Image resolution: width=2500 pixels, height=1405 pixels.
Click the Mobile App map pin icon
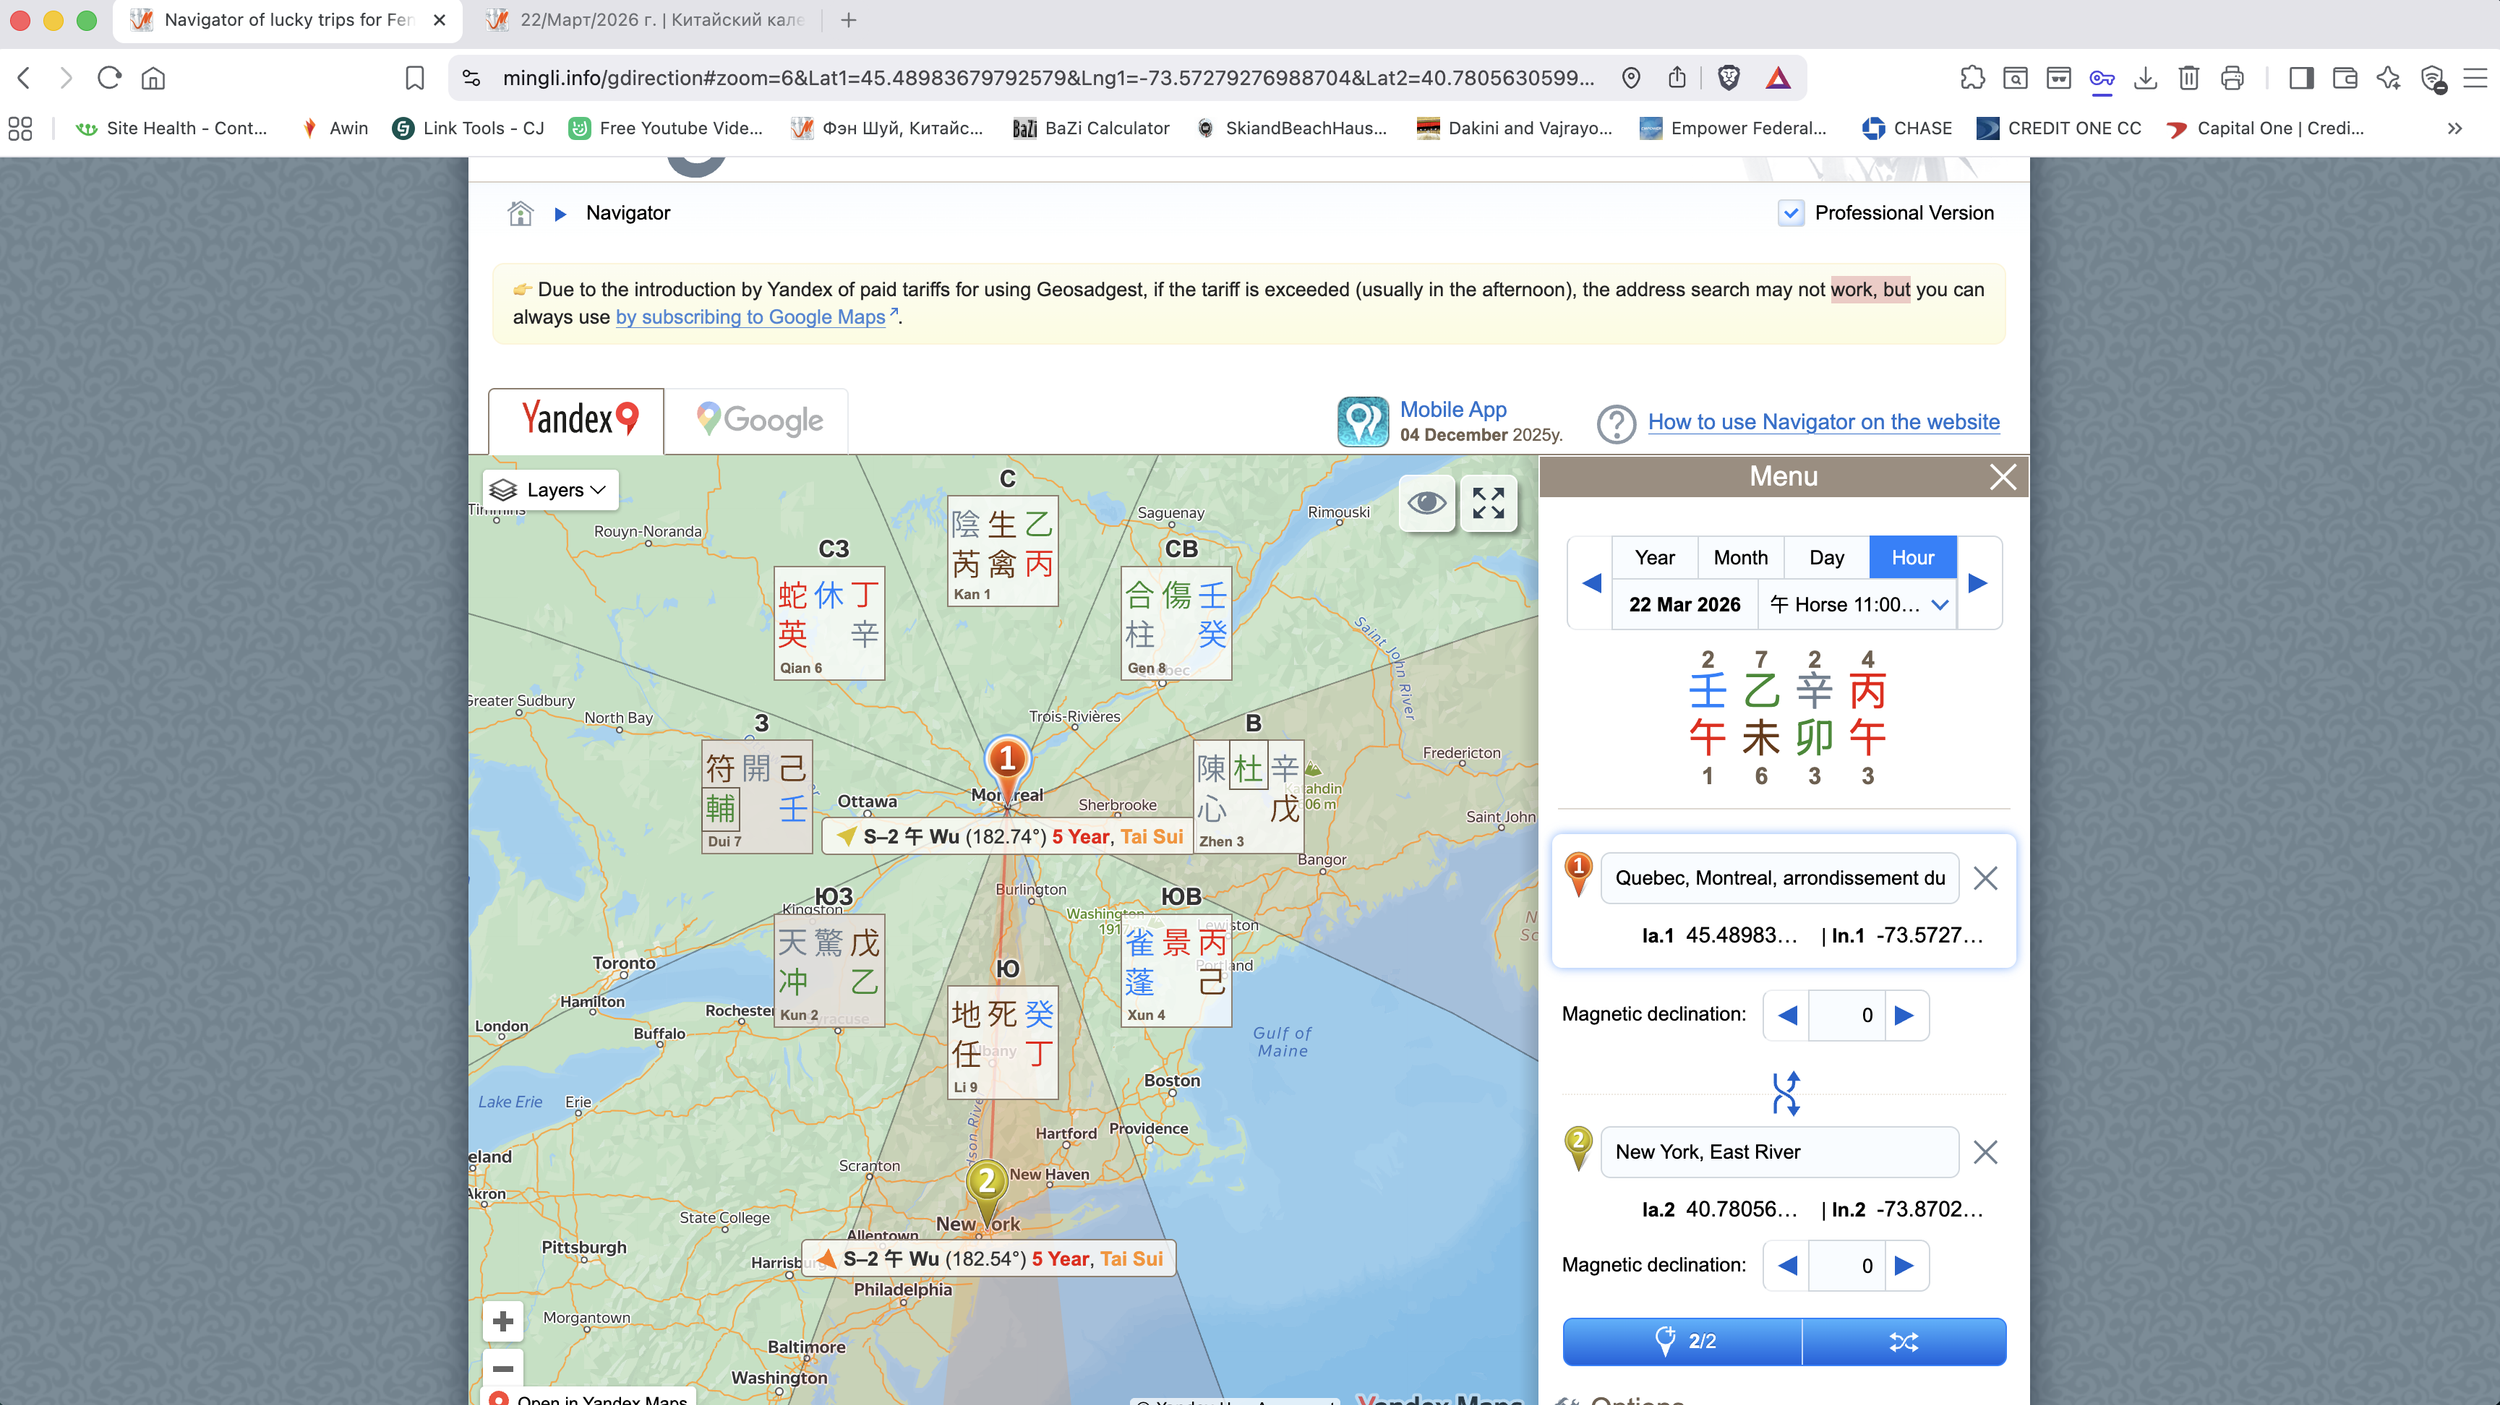click(x=1362, y=421)
